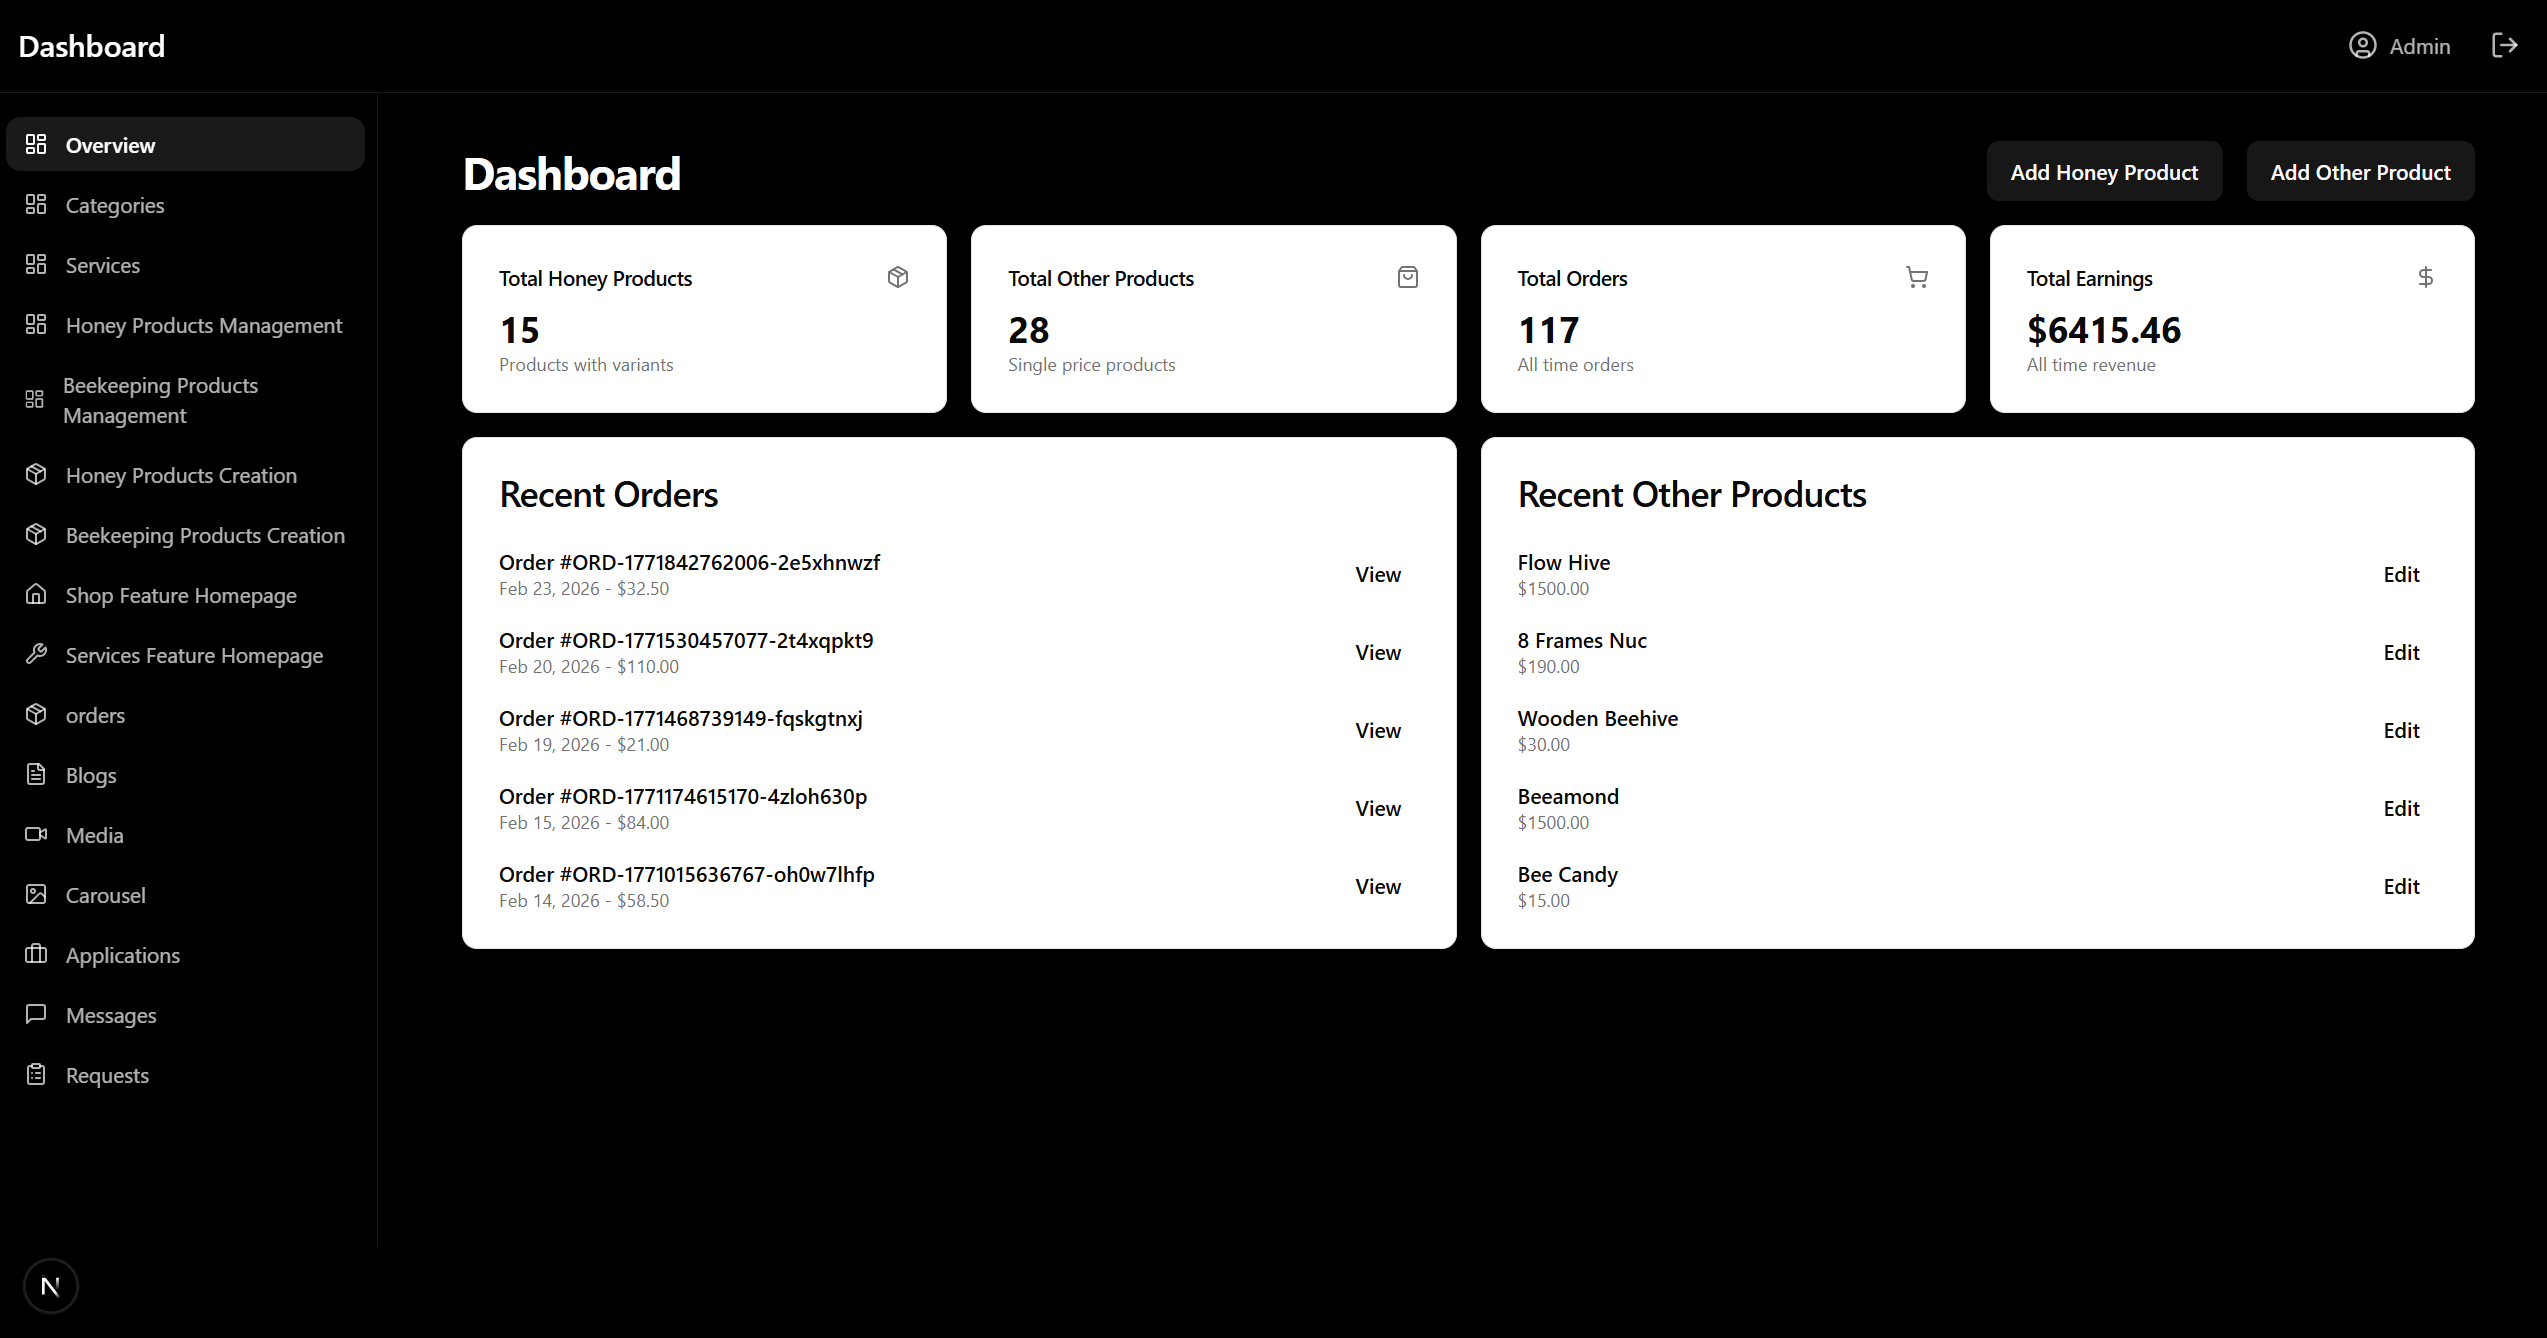The image size is (2547, 1338).
Task: Click the Add Other Product button
Action: tap(2361, 171)
